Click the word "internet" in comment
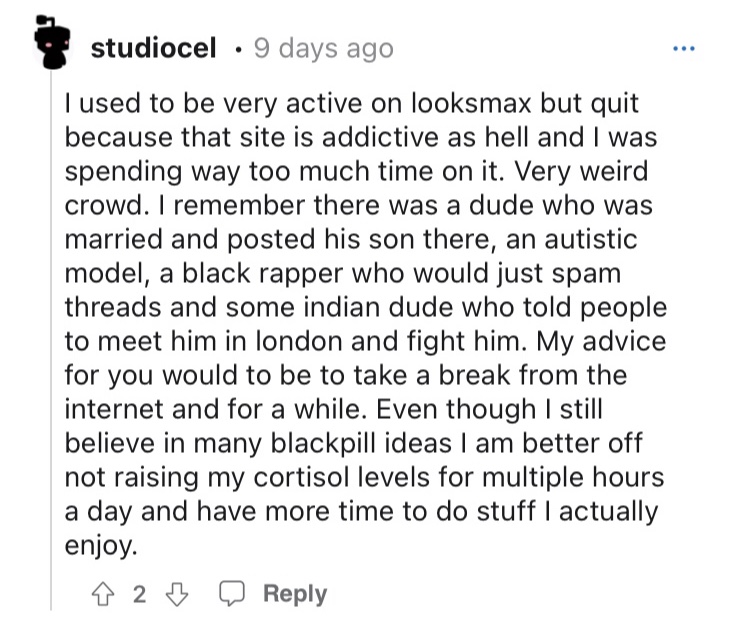 coord(114,409)
